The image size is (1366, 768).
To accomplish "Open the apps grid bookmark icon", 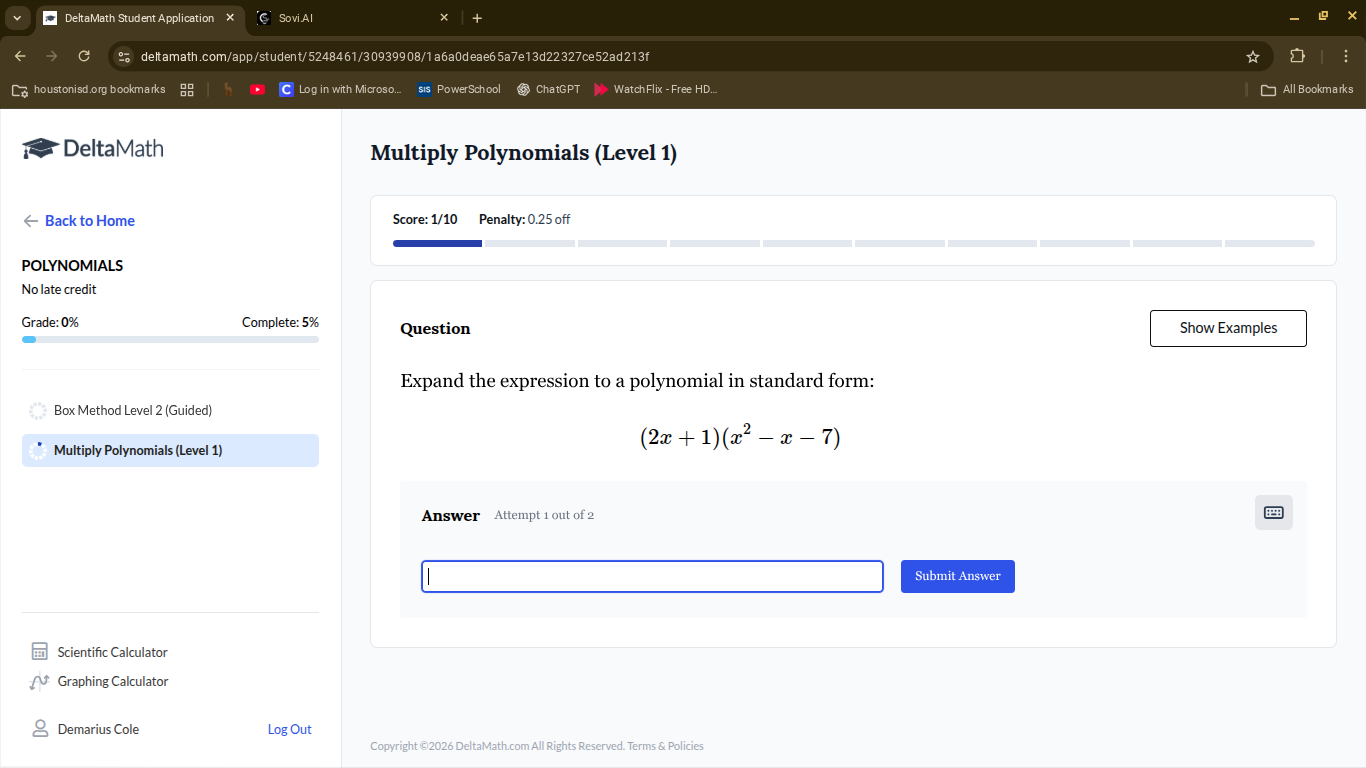I will click(187, 89).
